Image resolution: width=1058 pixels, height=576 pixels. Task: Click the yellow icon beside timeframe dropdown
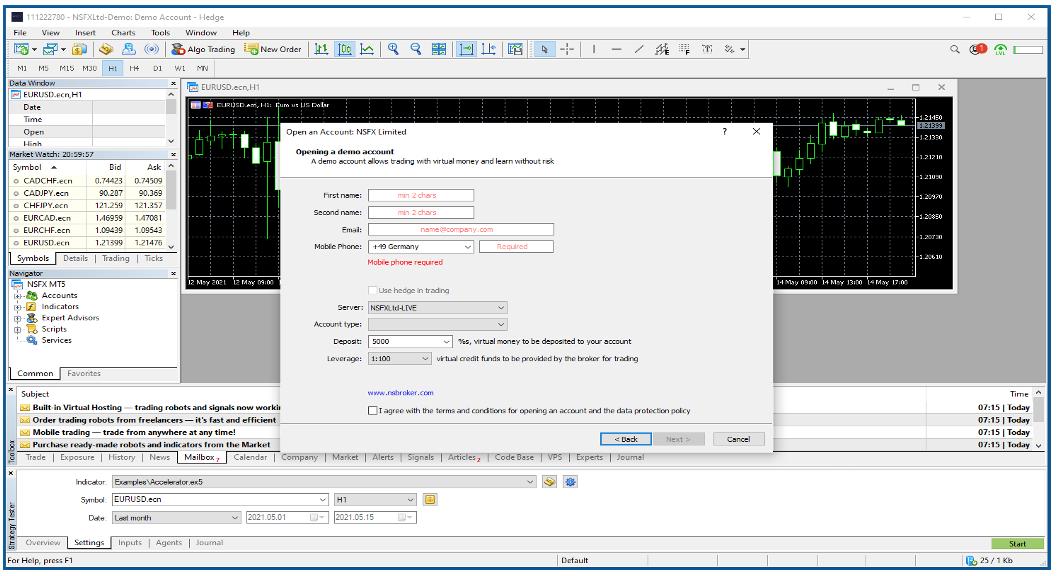click(x=430, y=500)
